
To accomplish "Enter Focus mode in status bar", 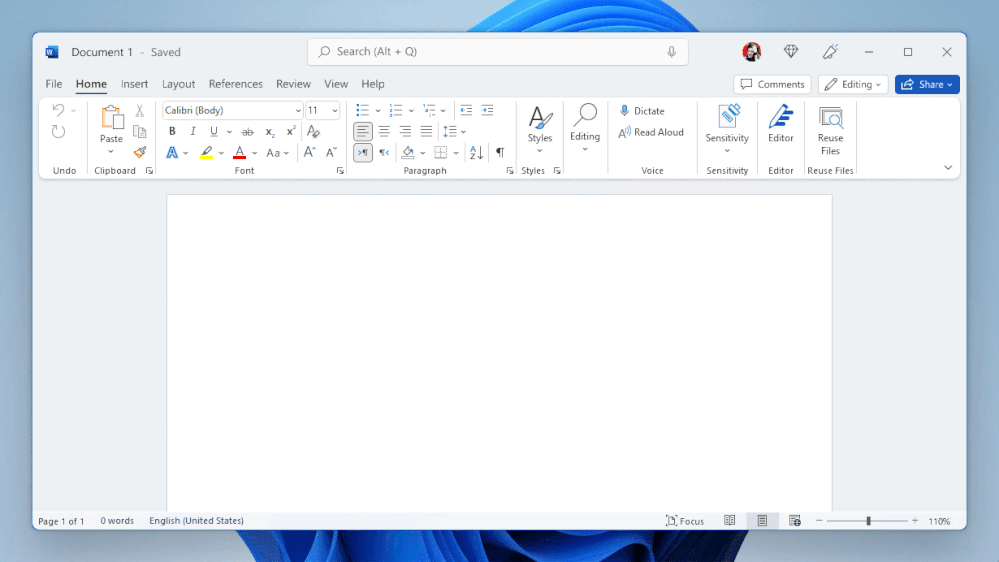I will click(x=685, y=521).
